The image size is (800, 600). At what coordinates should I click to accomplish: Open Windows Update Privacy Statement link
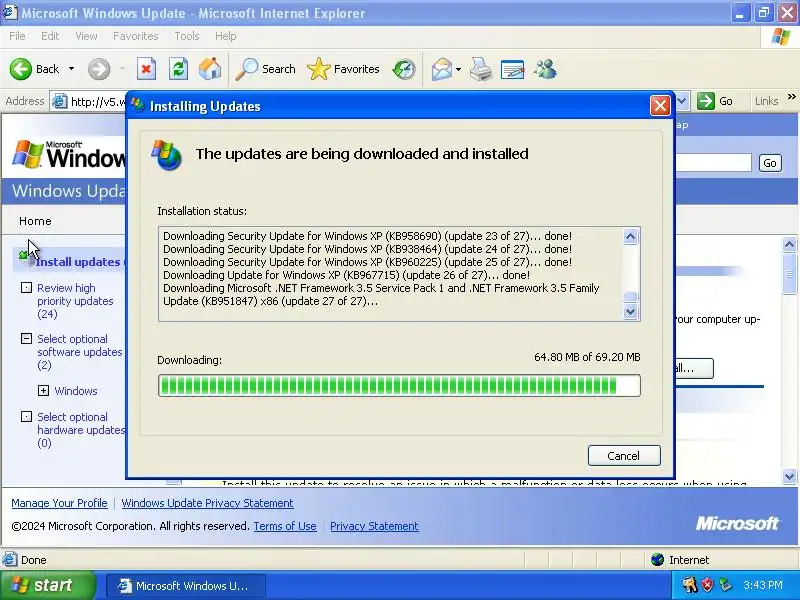click(207, 503)
